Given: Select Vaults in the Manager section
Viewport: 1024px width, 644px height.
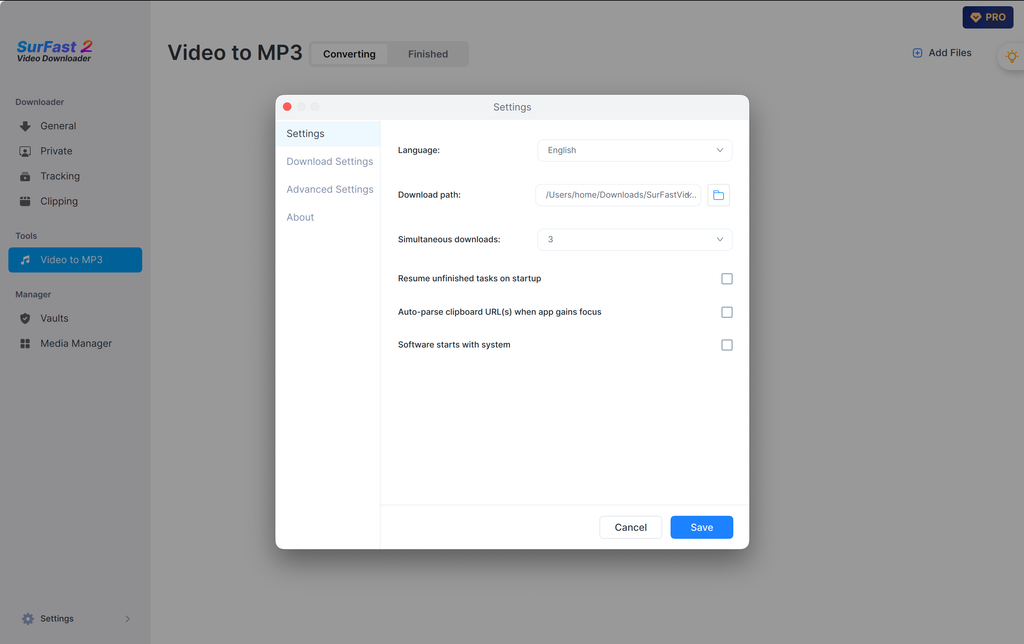Looking at the screenshot, I should (54, 319).
